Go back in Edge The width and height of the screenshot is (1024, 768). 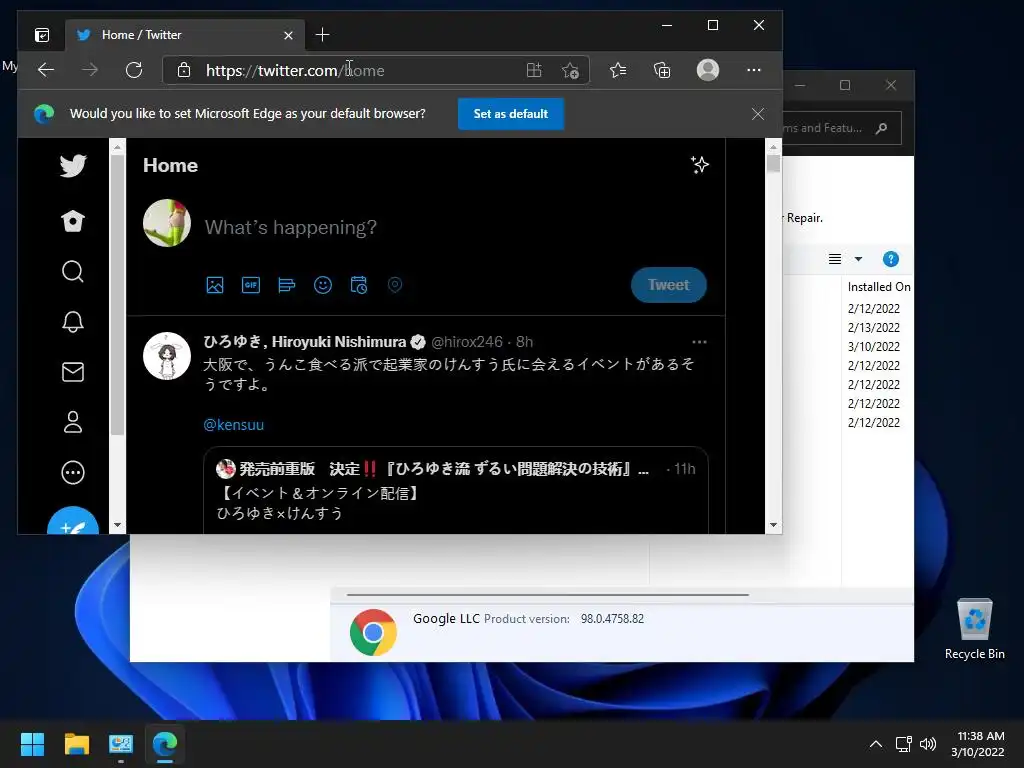coord(46,70)
